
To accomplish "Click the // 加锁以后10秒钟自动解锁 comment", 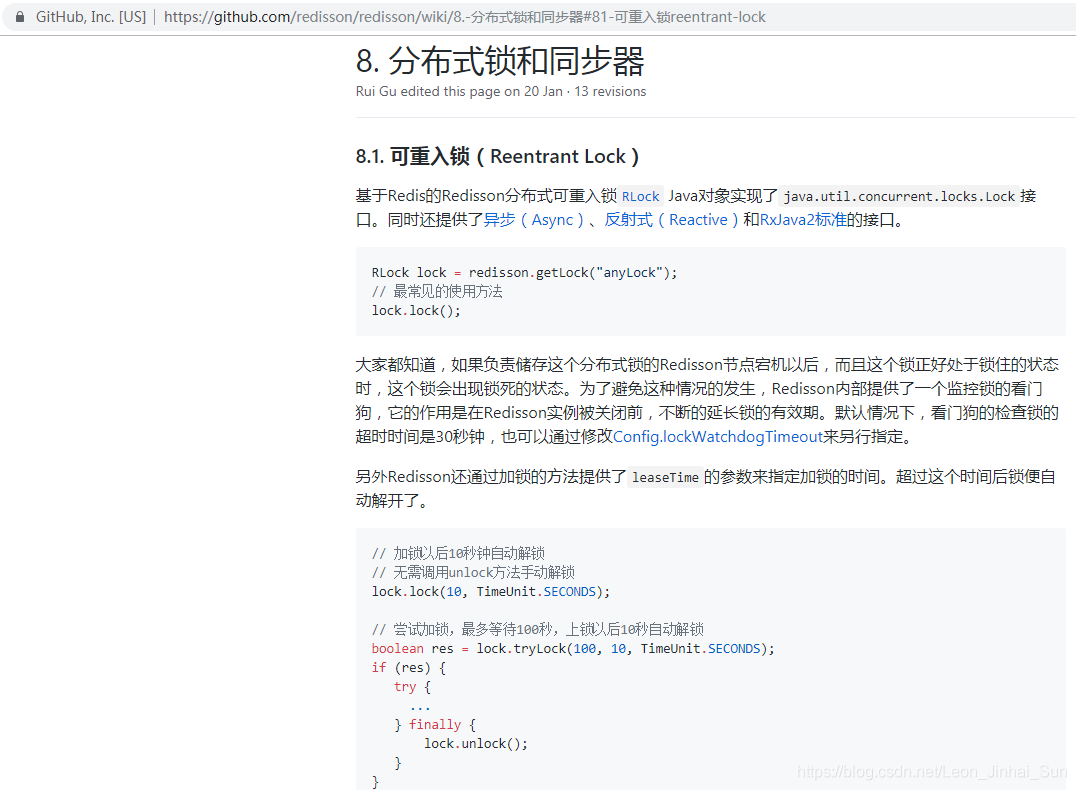I will (x=458, y=553).
